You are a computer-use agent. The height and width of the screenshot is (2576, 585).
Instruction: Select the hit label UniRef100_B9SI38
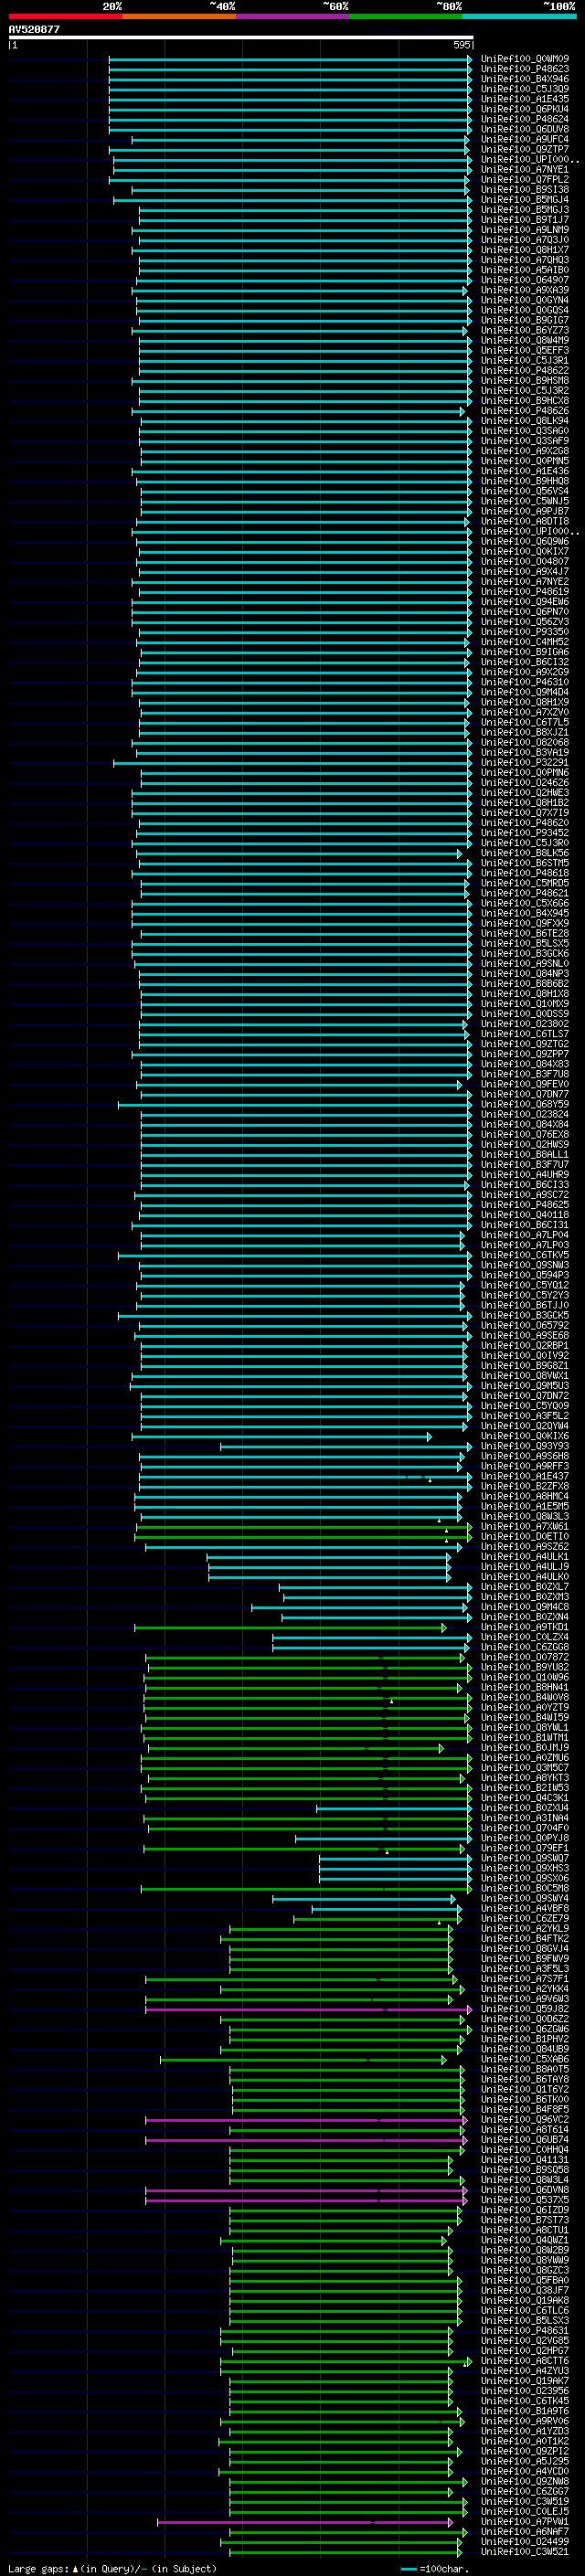point(525,190)
